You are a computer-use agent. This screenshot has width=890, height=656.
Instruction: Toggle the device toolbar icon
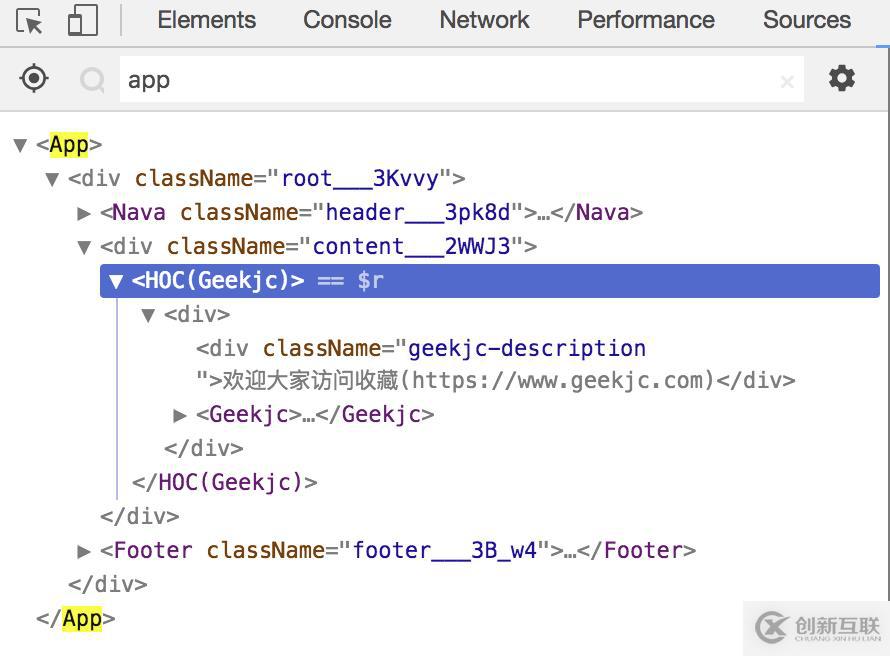click(82, 21)
